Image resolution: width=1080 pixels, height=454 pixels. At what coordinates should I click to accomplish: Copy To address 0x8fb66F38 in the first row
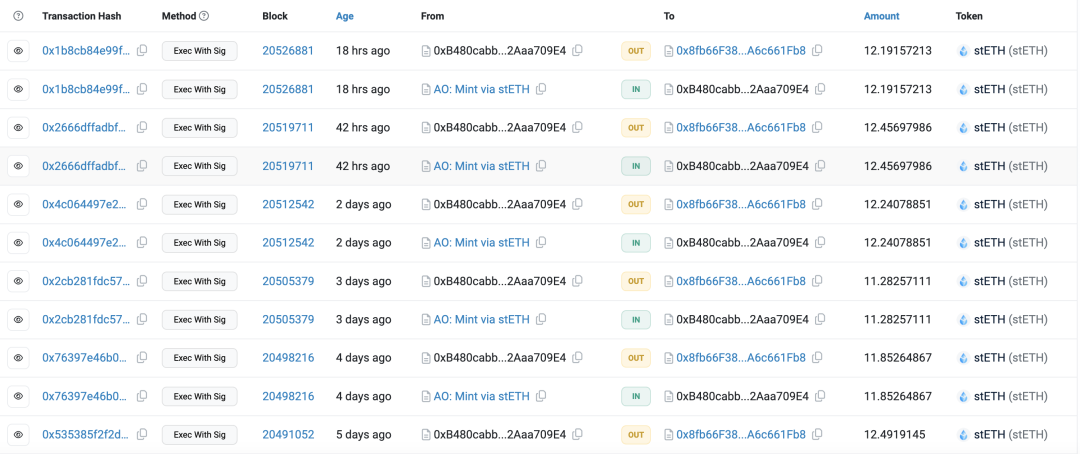818,51
